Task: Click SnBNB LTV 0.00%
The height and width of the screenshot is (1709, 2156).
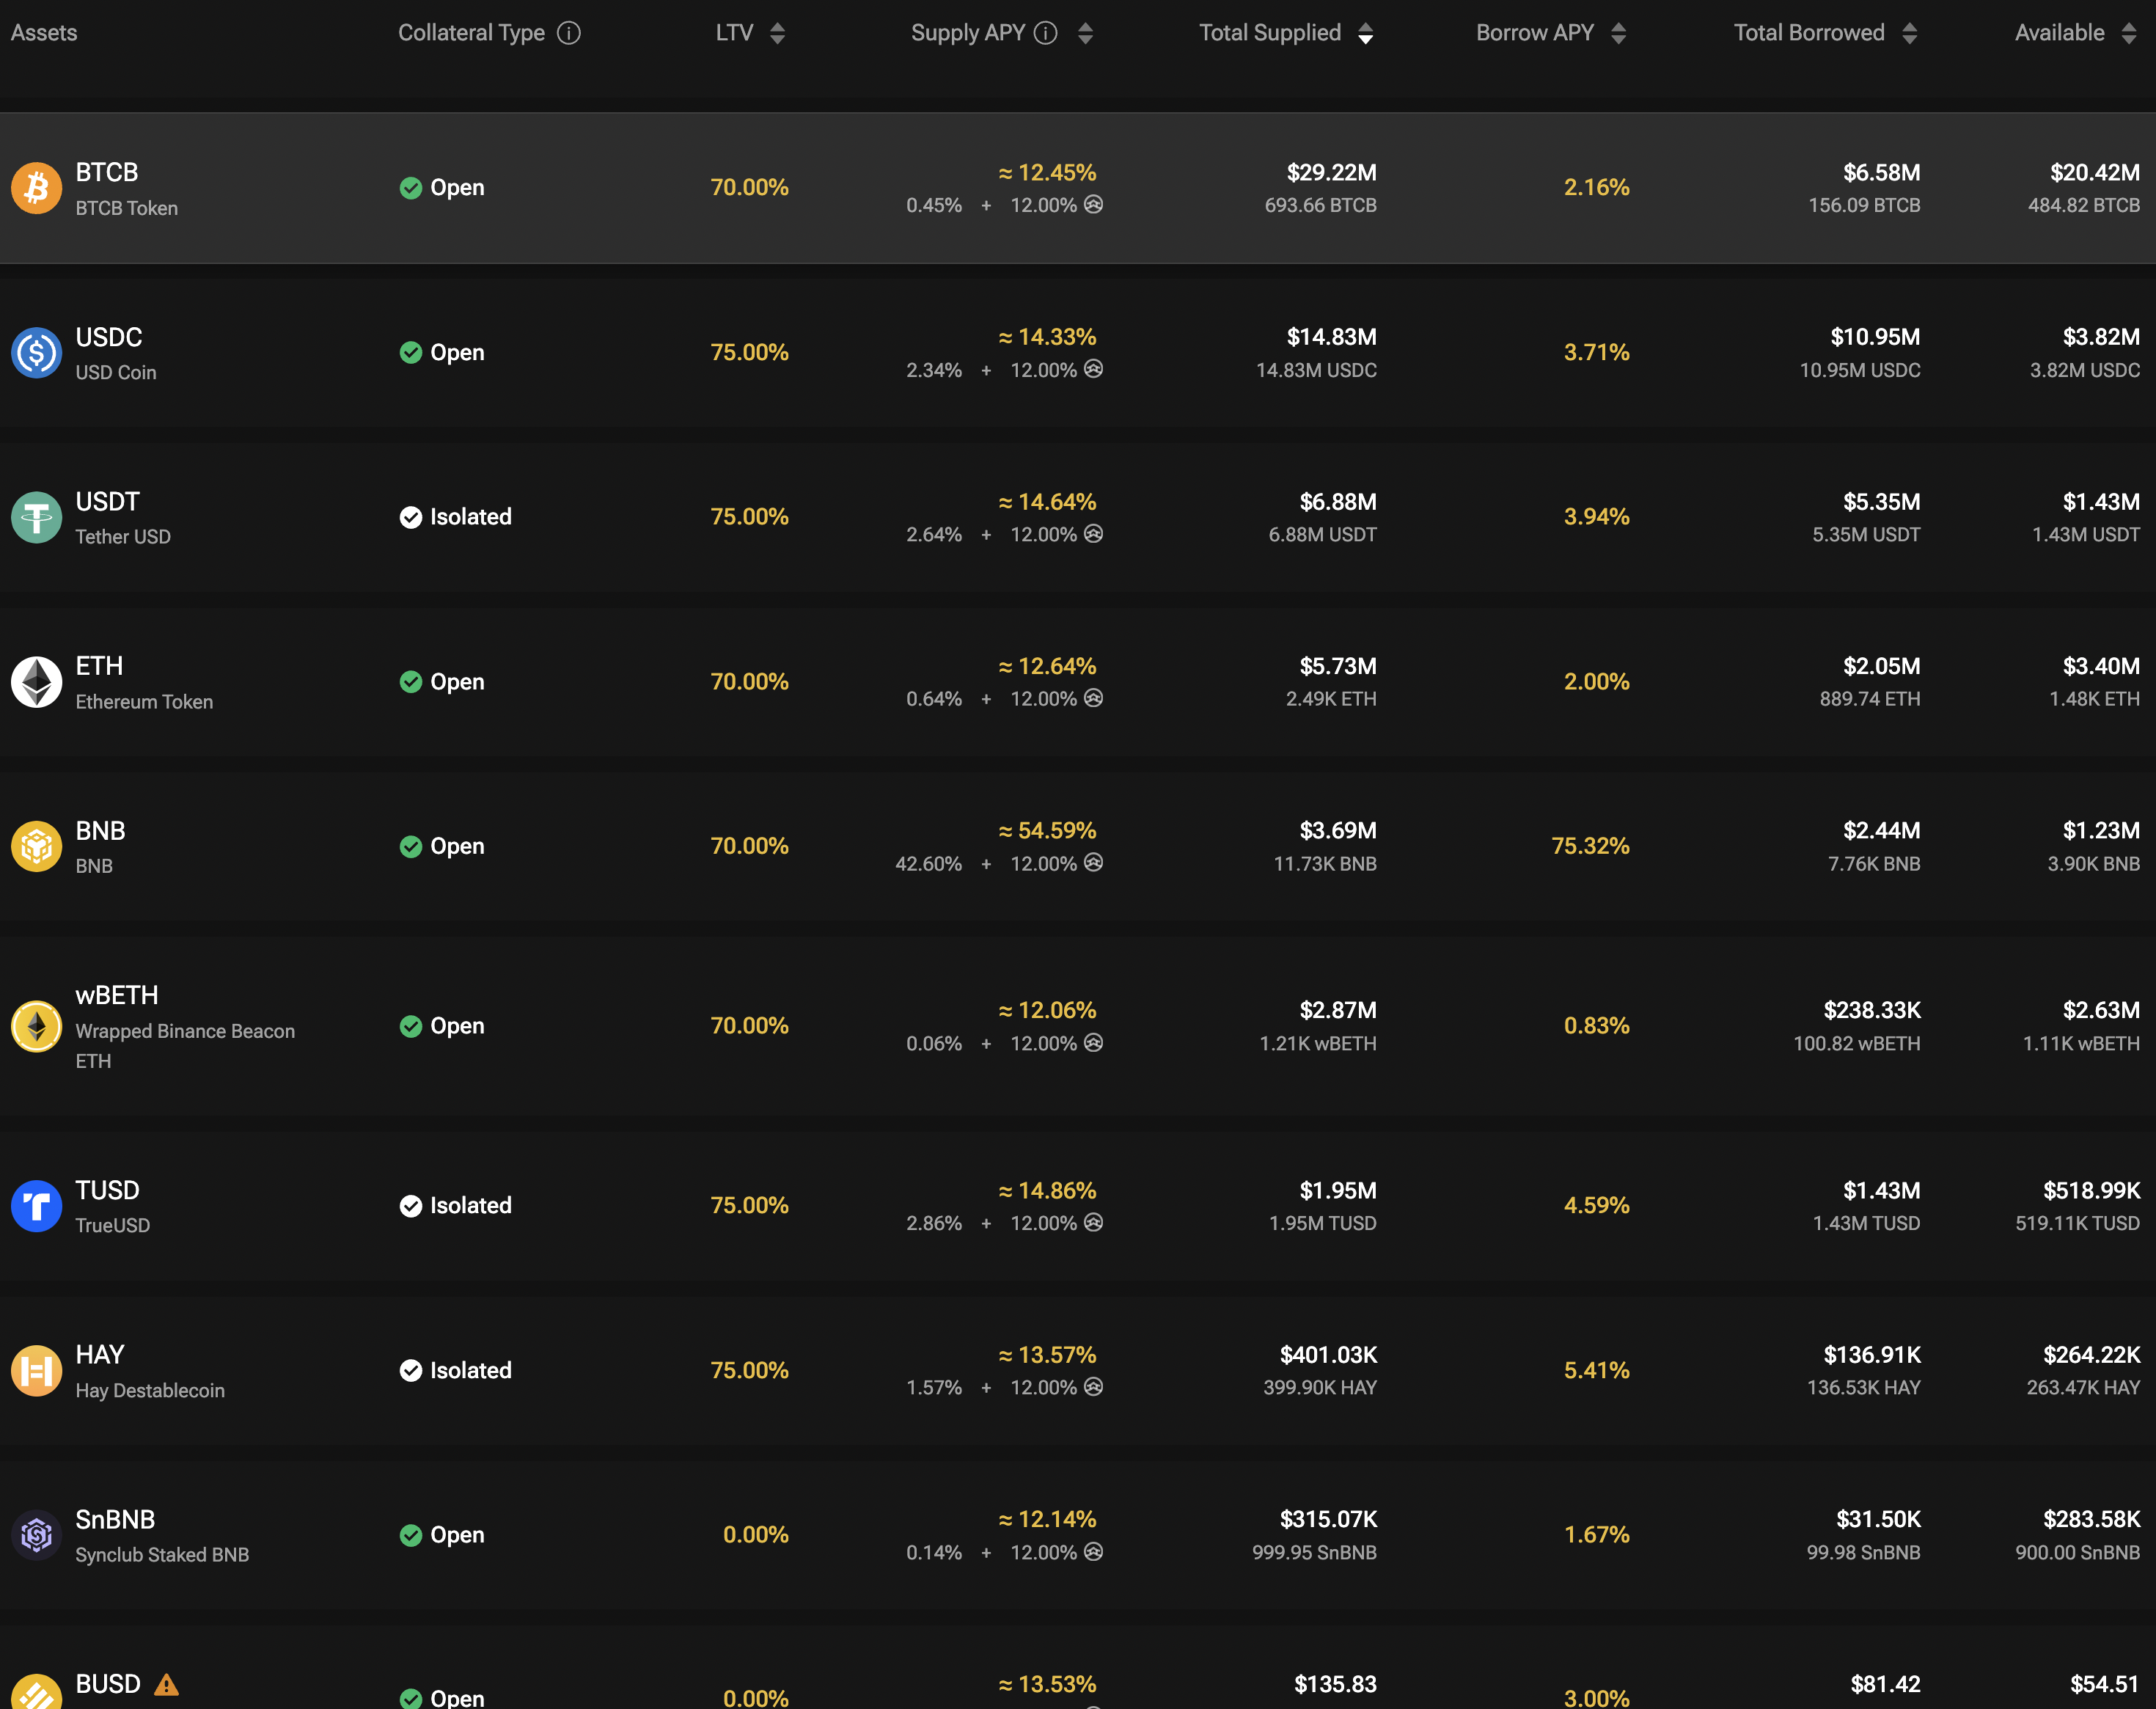Action: click(x=756, y=1535)
